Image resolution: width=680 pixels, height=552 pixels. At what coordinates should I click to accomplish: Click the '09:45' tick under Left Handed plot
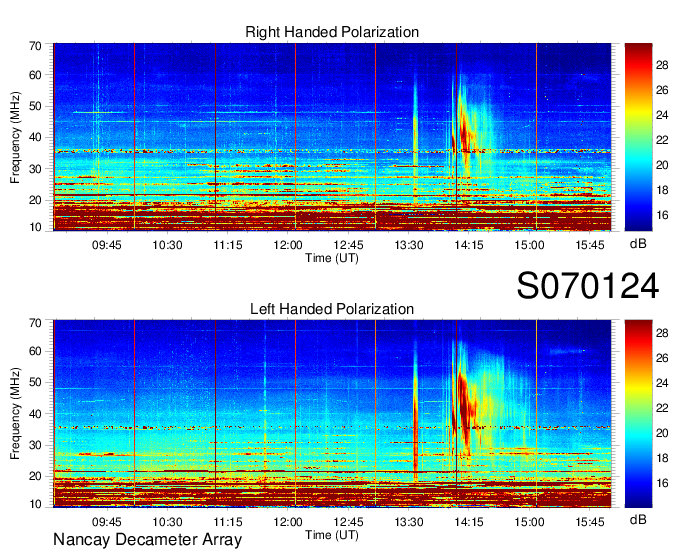point(107,522)
